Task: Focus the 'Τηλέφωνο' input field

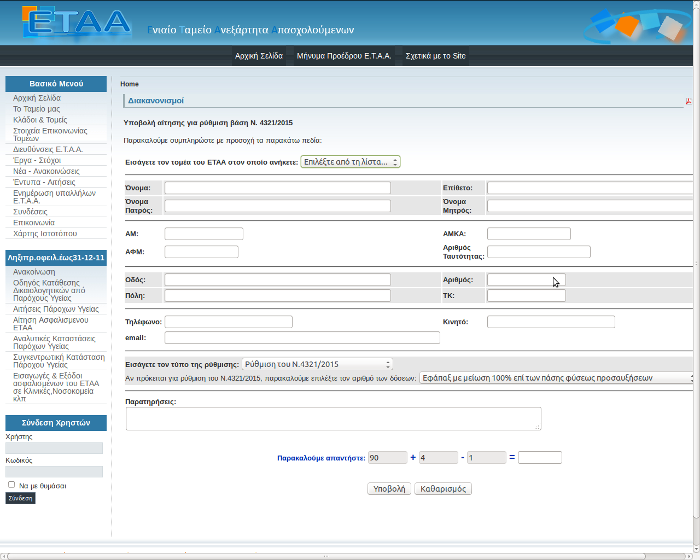Action: tap(229, 322)
